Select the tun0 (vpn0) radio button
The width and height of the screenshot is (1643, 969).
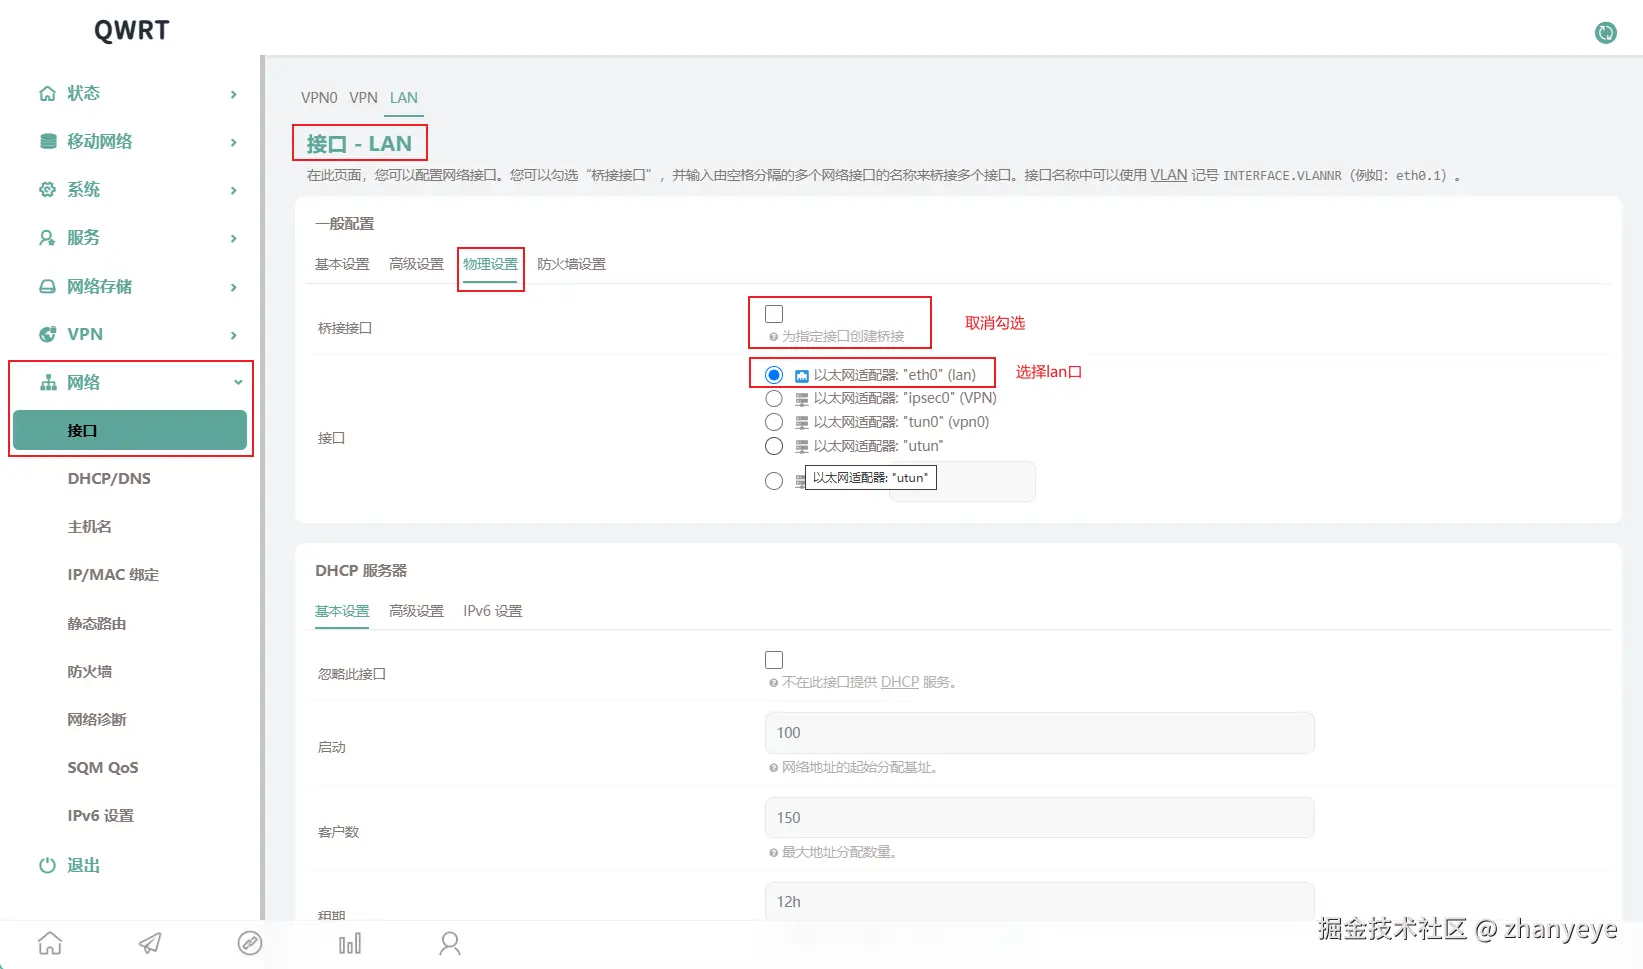[774, 422]
